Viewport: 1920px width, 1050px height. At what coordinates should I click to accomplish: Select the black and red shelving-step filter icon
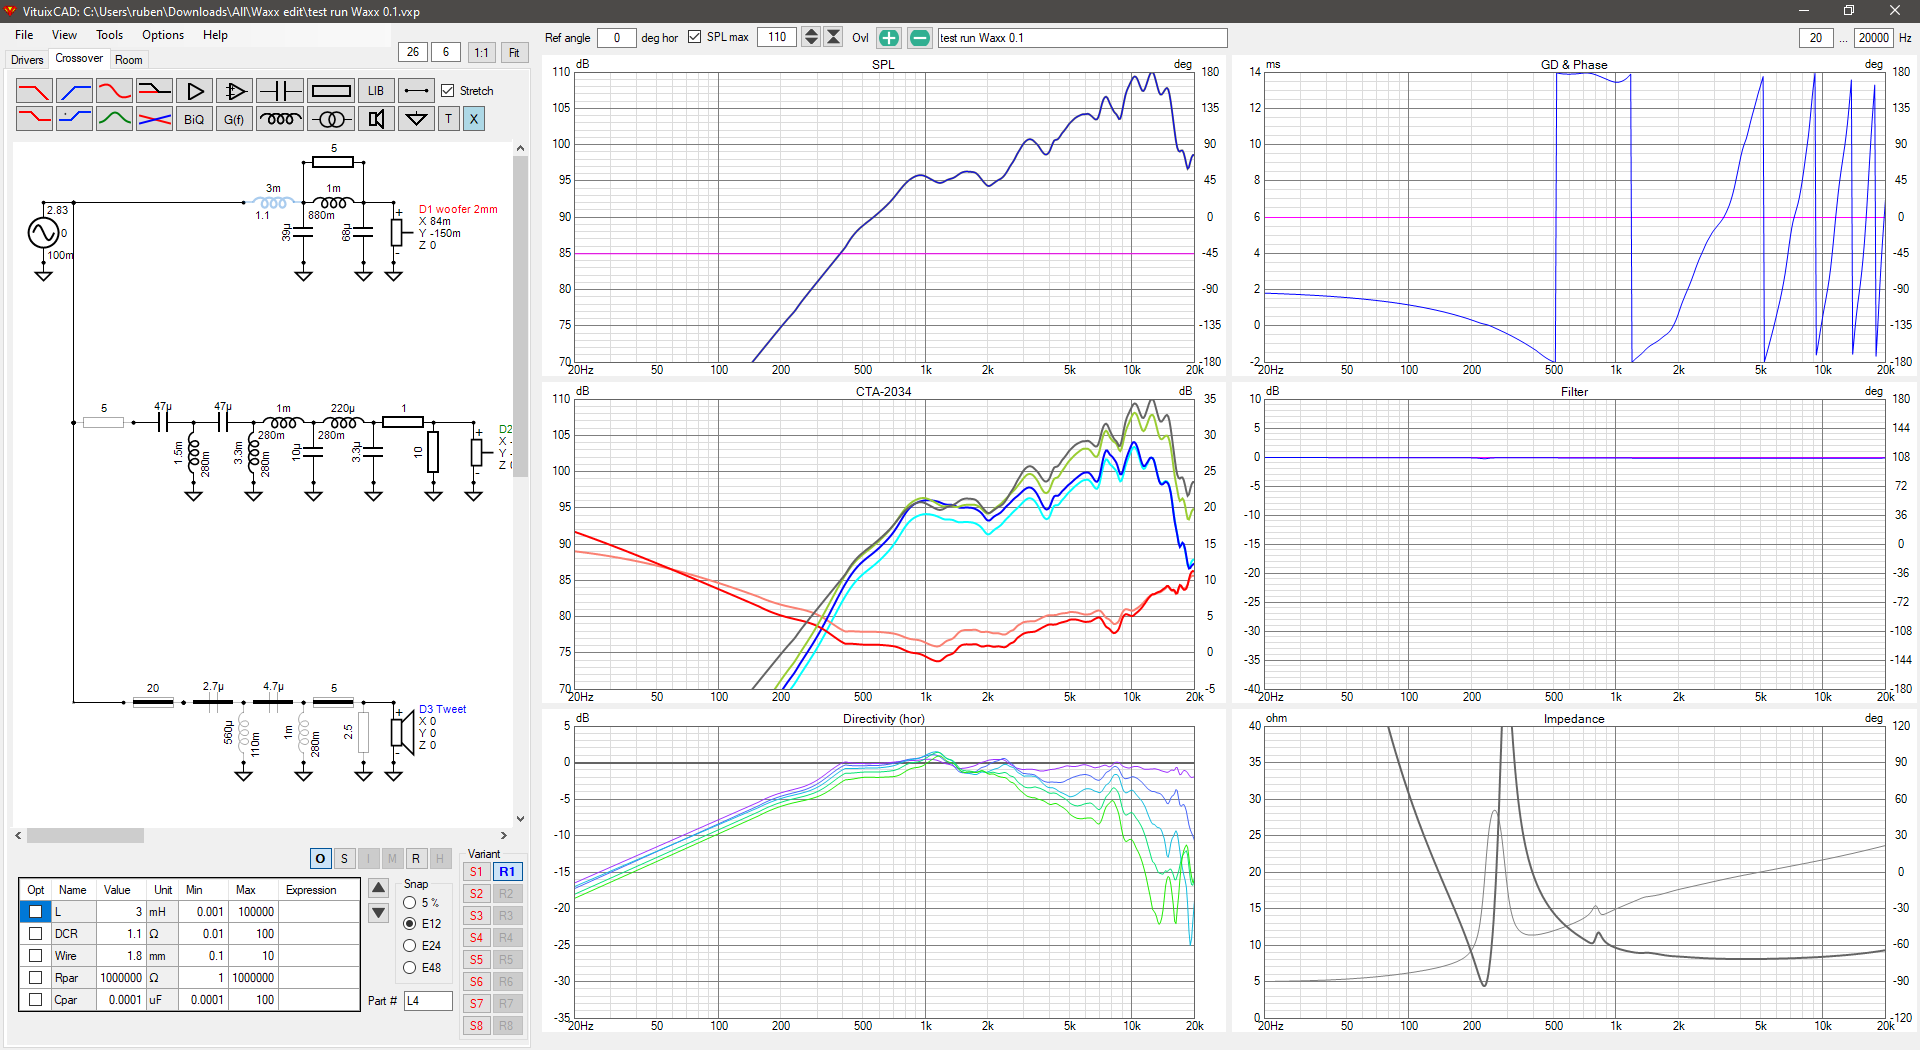click(154, 91)
